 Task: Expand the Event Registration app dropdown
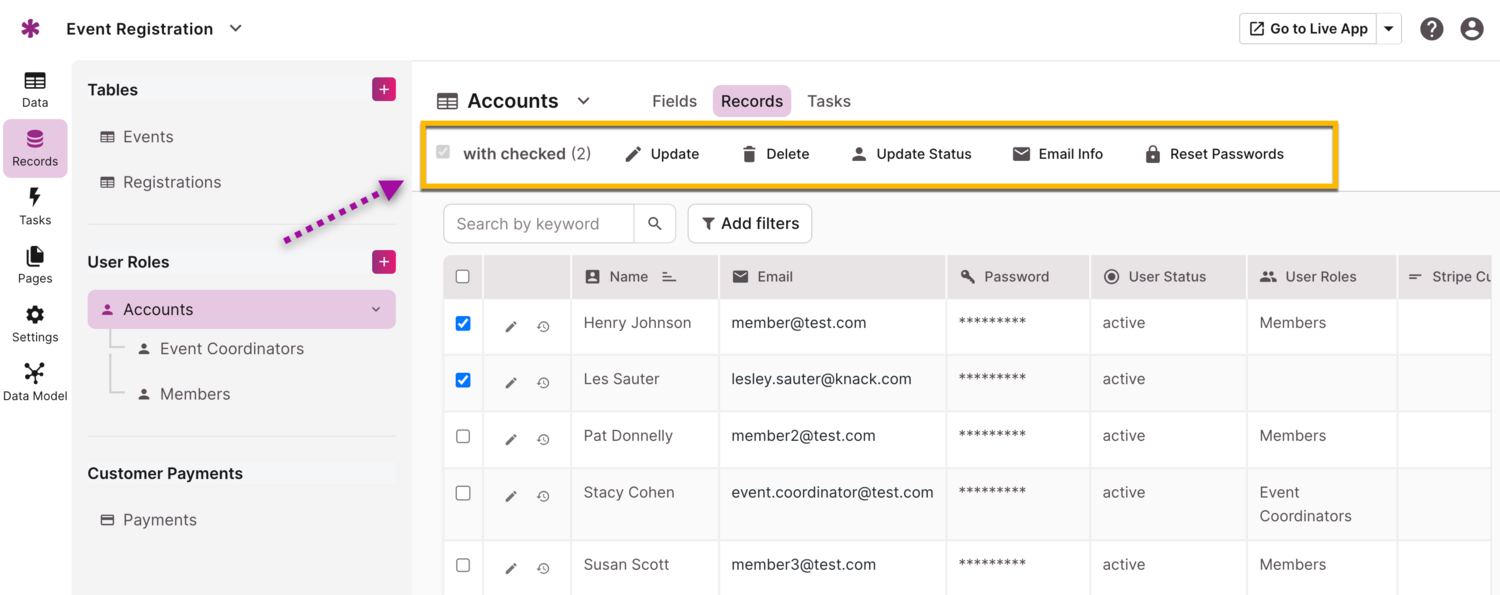click(236, 29)
